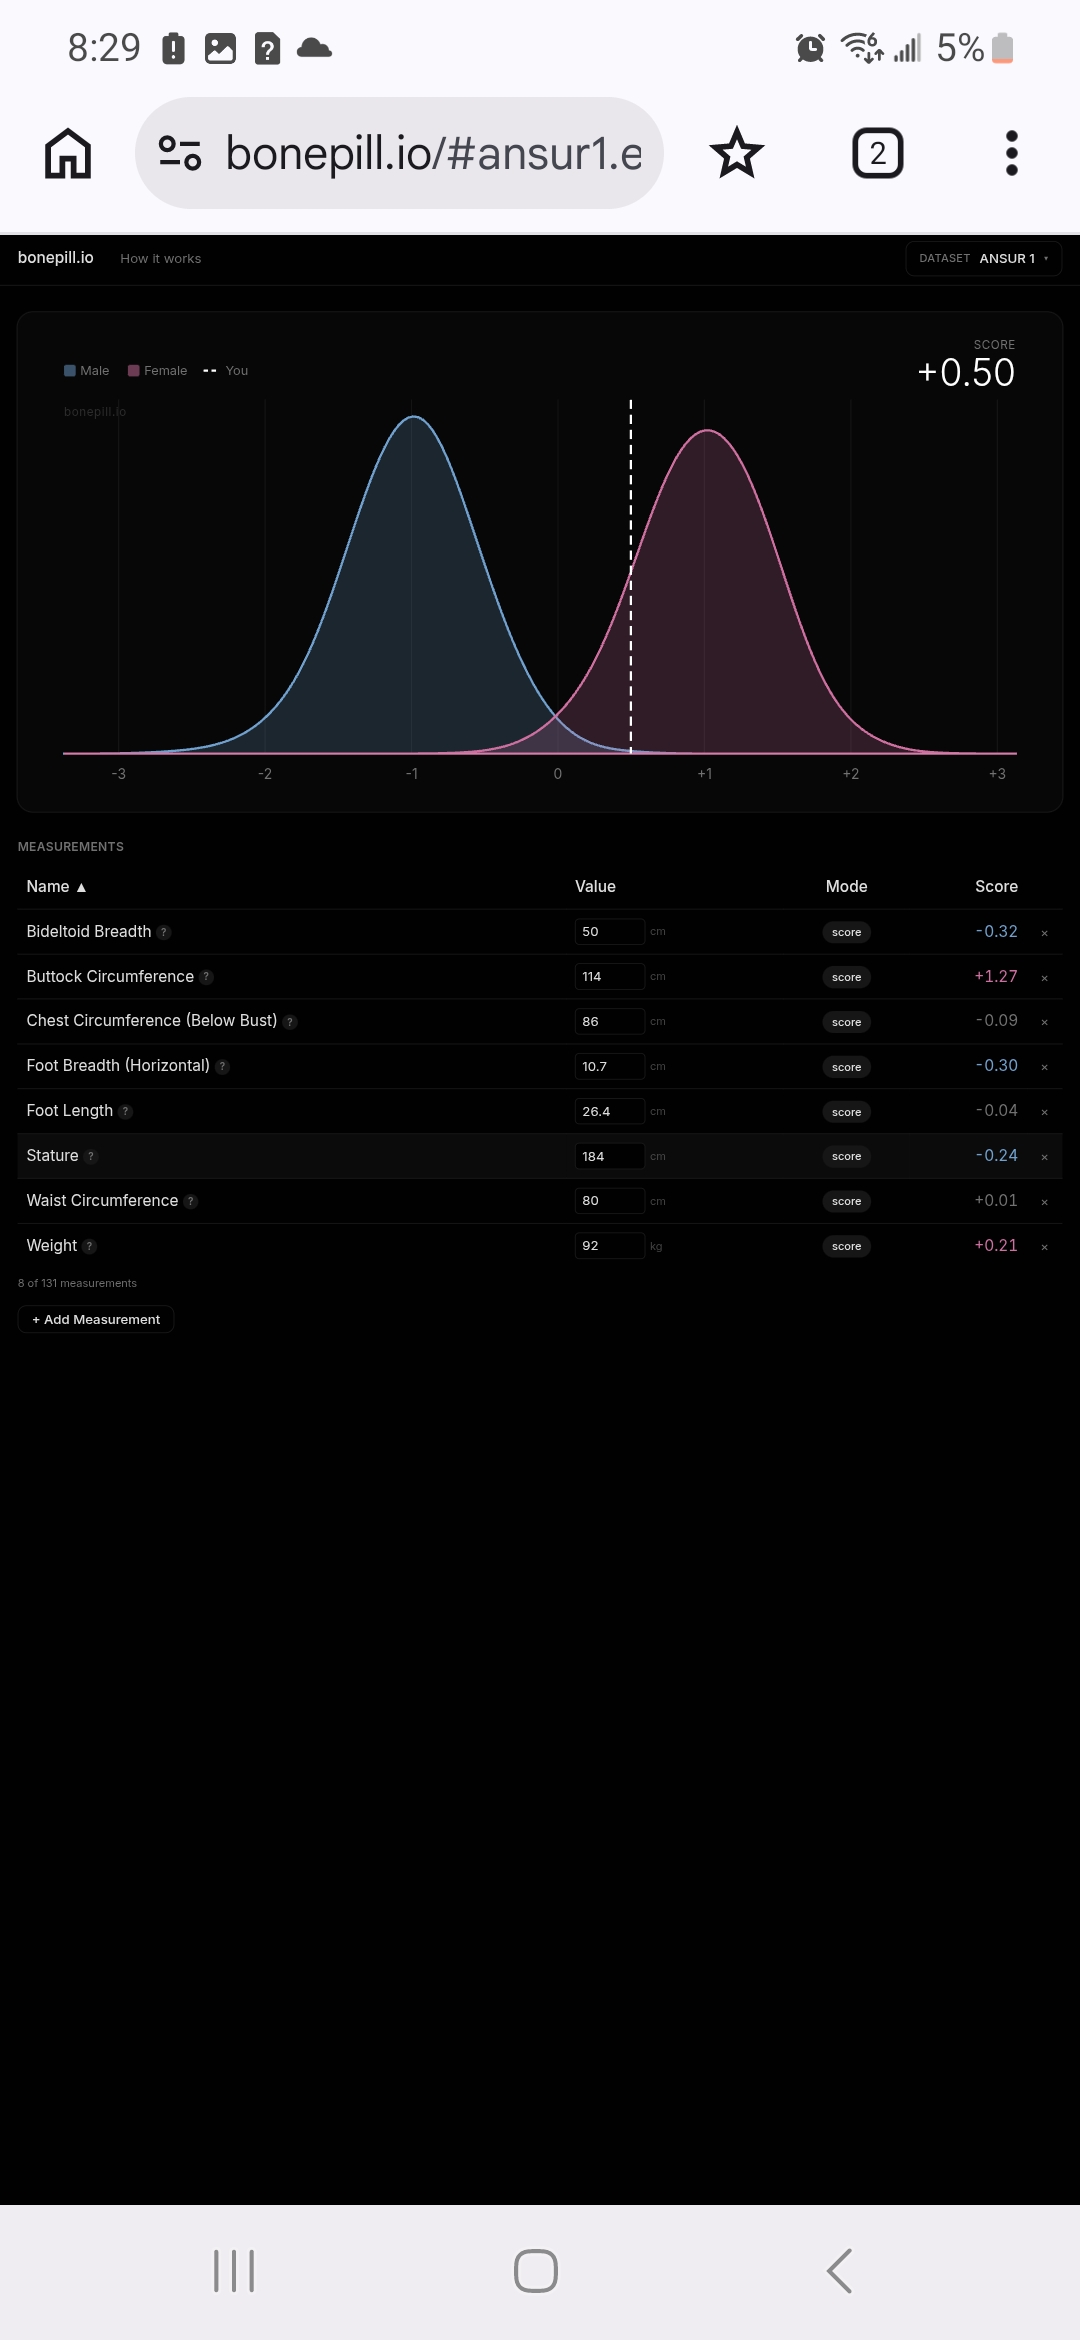Remove the Foot Length measurement row

pos(1044,1112)
